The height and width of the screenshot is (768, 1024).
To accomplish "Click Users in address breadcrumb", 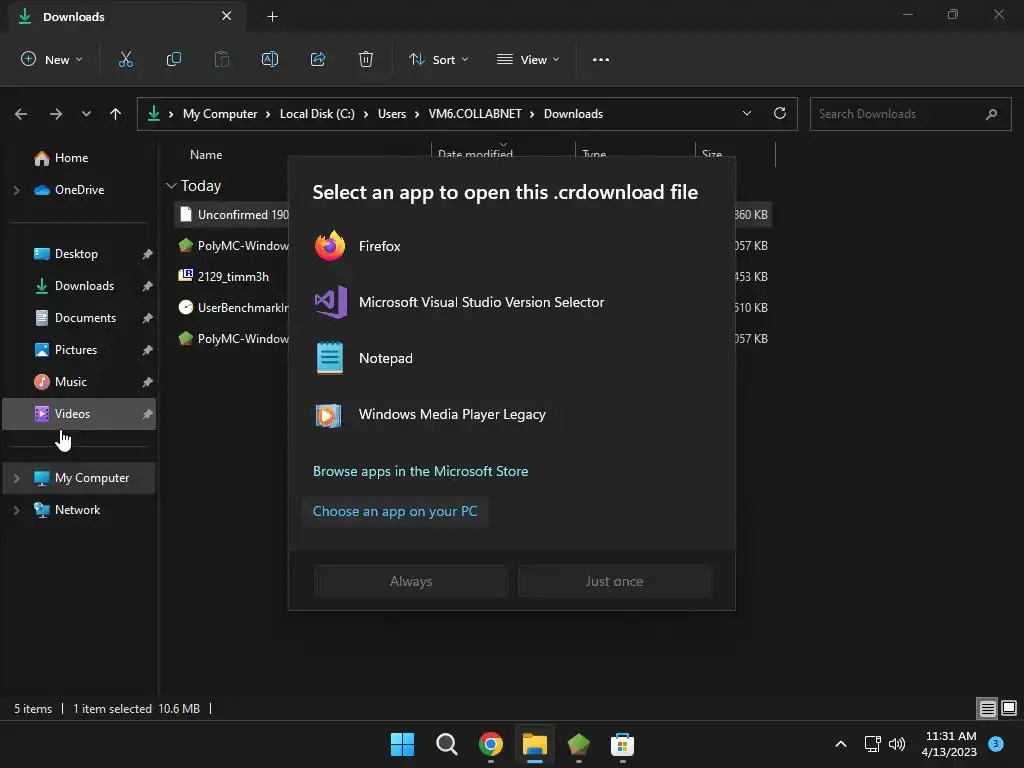I will 392,114.
